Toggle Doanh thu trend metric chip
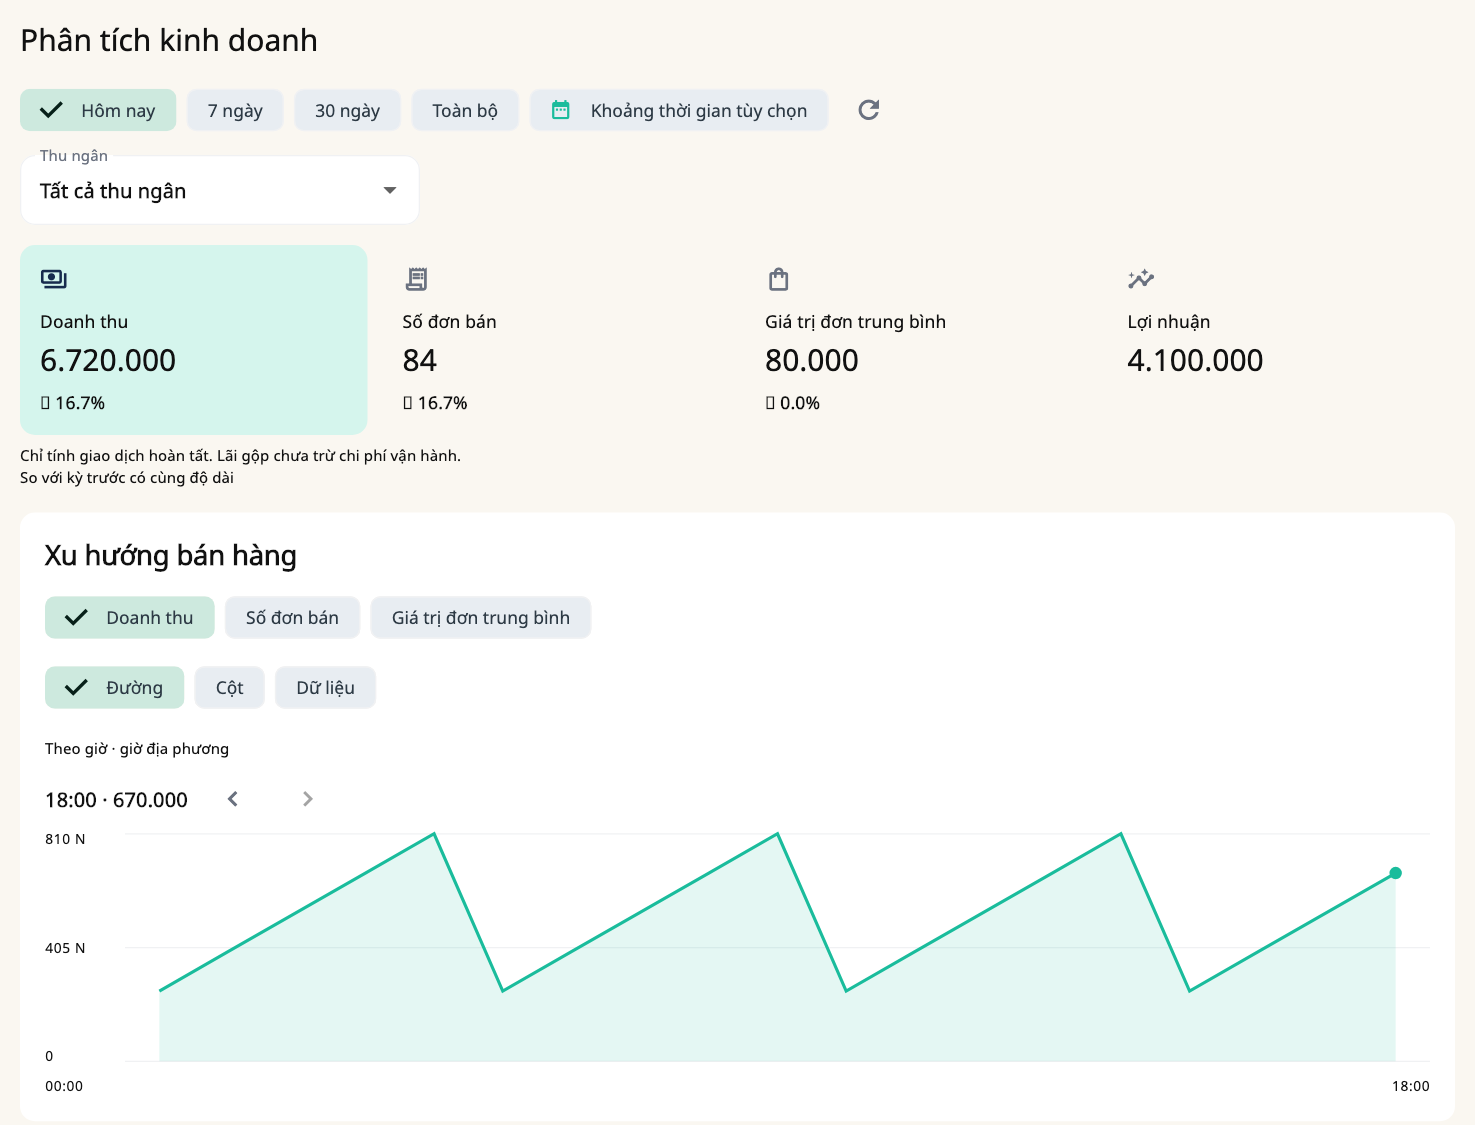Viewport: 1475px width, 1125px height. click(130, 618)
